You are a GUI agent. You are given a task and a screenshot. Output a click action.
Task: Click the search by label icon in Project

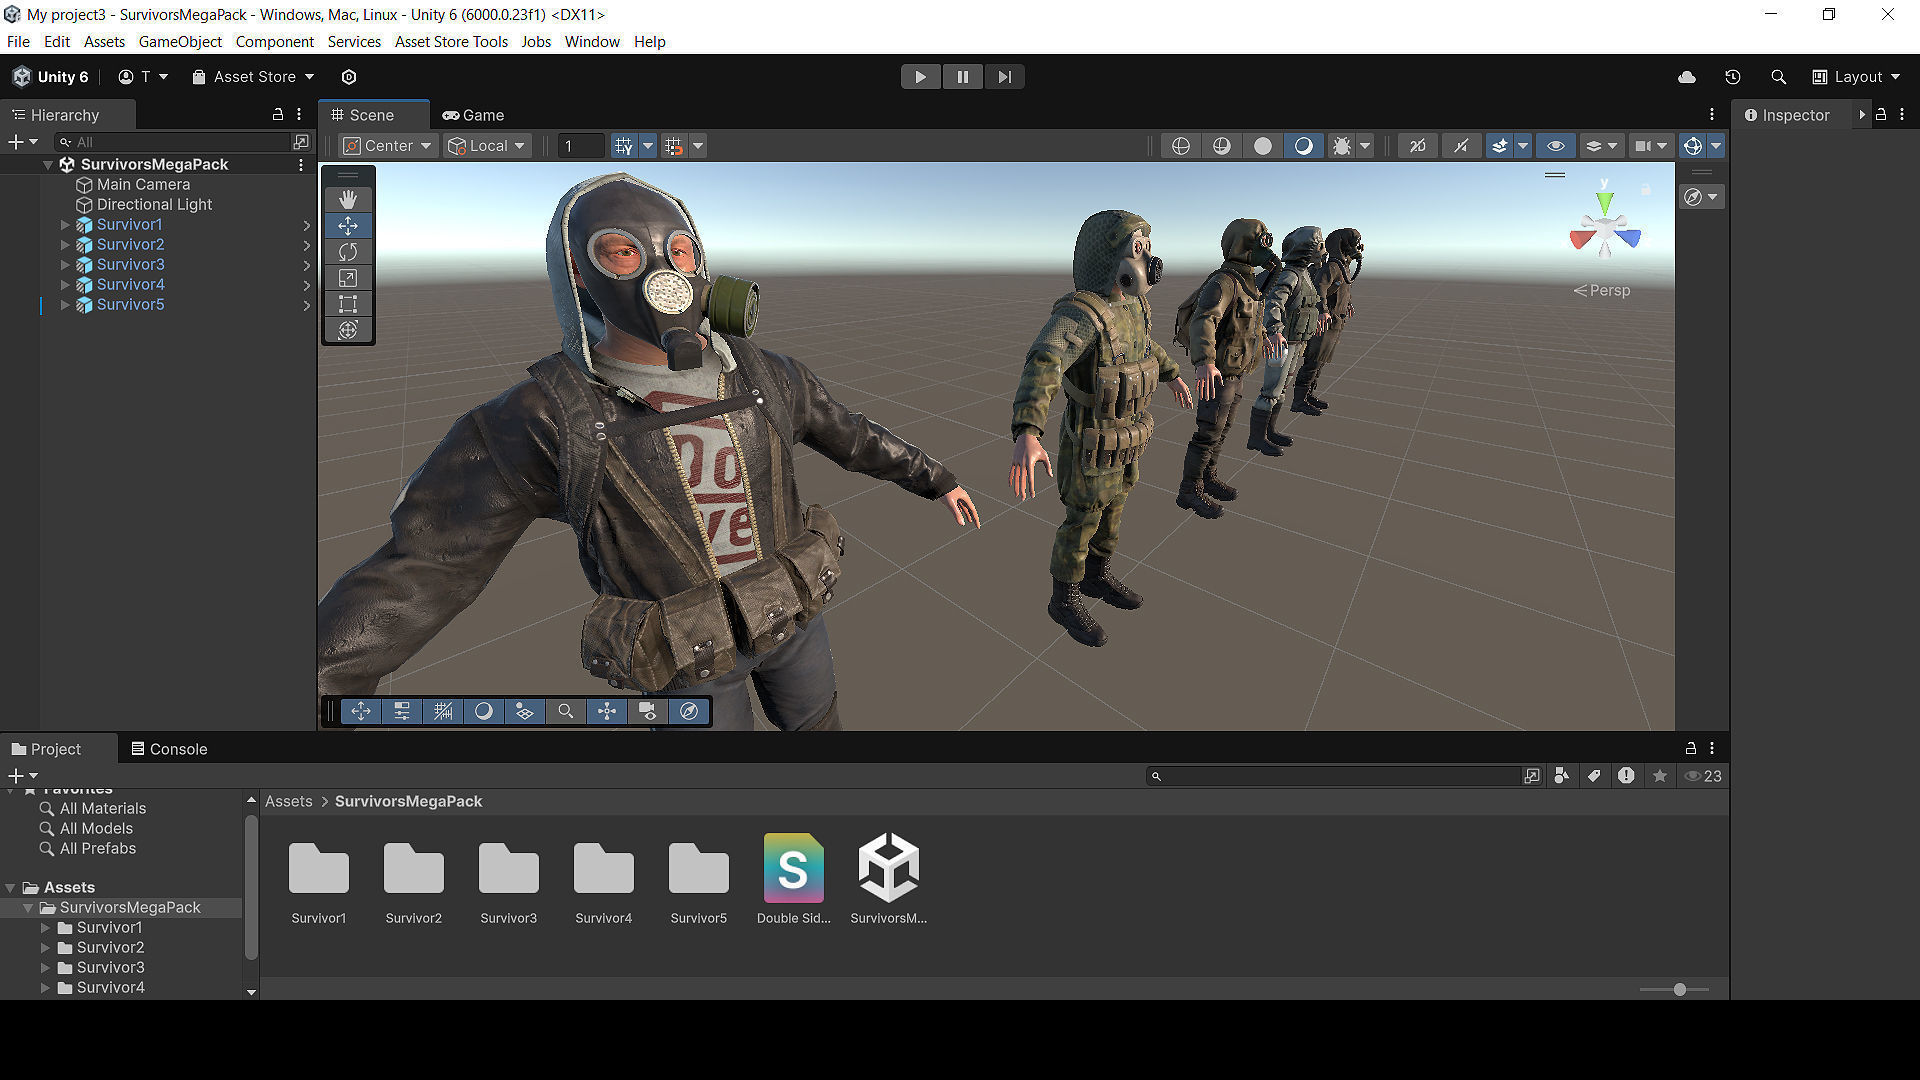pyautogui.click(x=1594, y=776)
